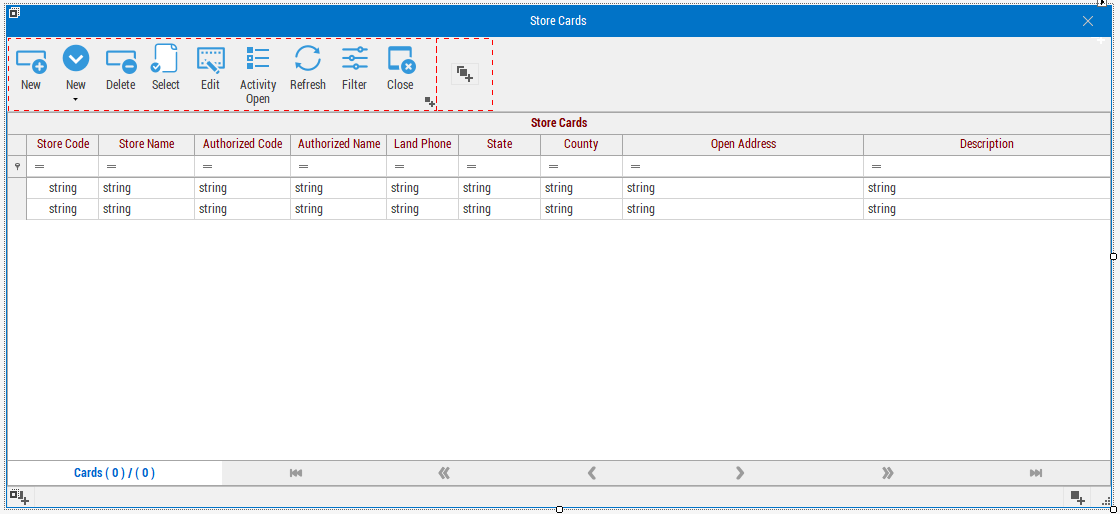Viewport: 1120px width, 514px height.
Task: Sort by State column header
Action: pyautogui.click(x=499, y=144)
